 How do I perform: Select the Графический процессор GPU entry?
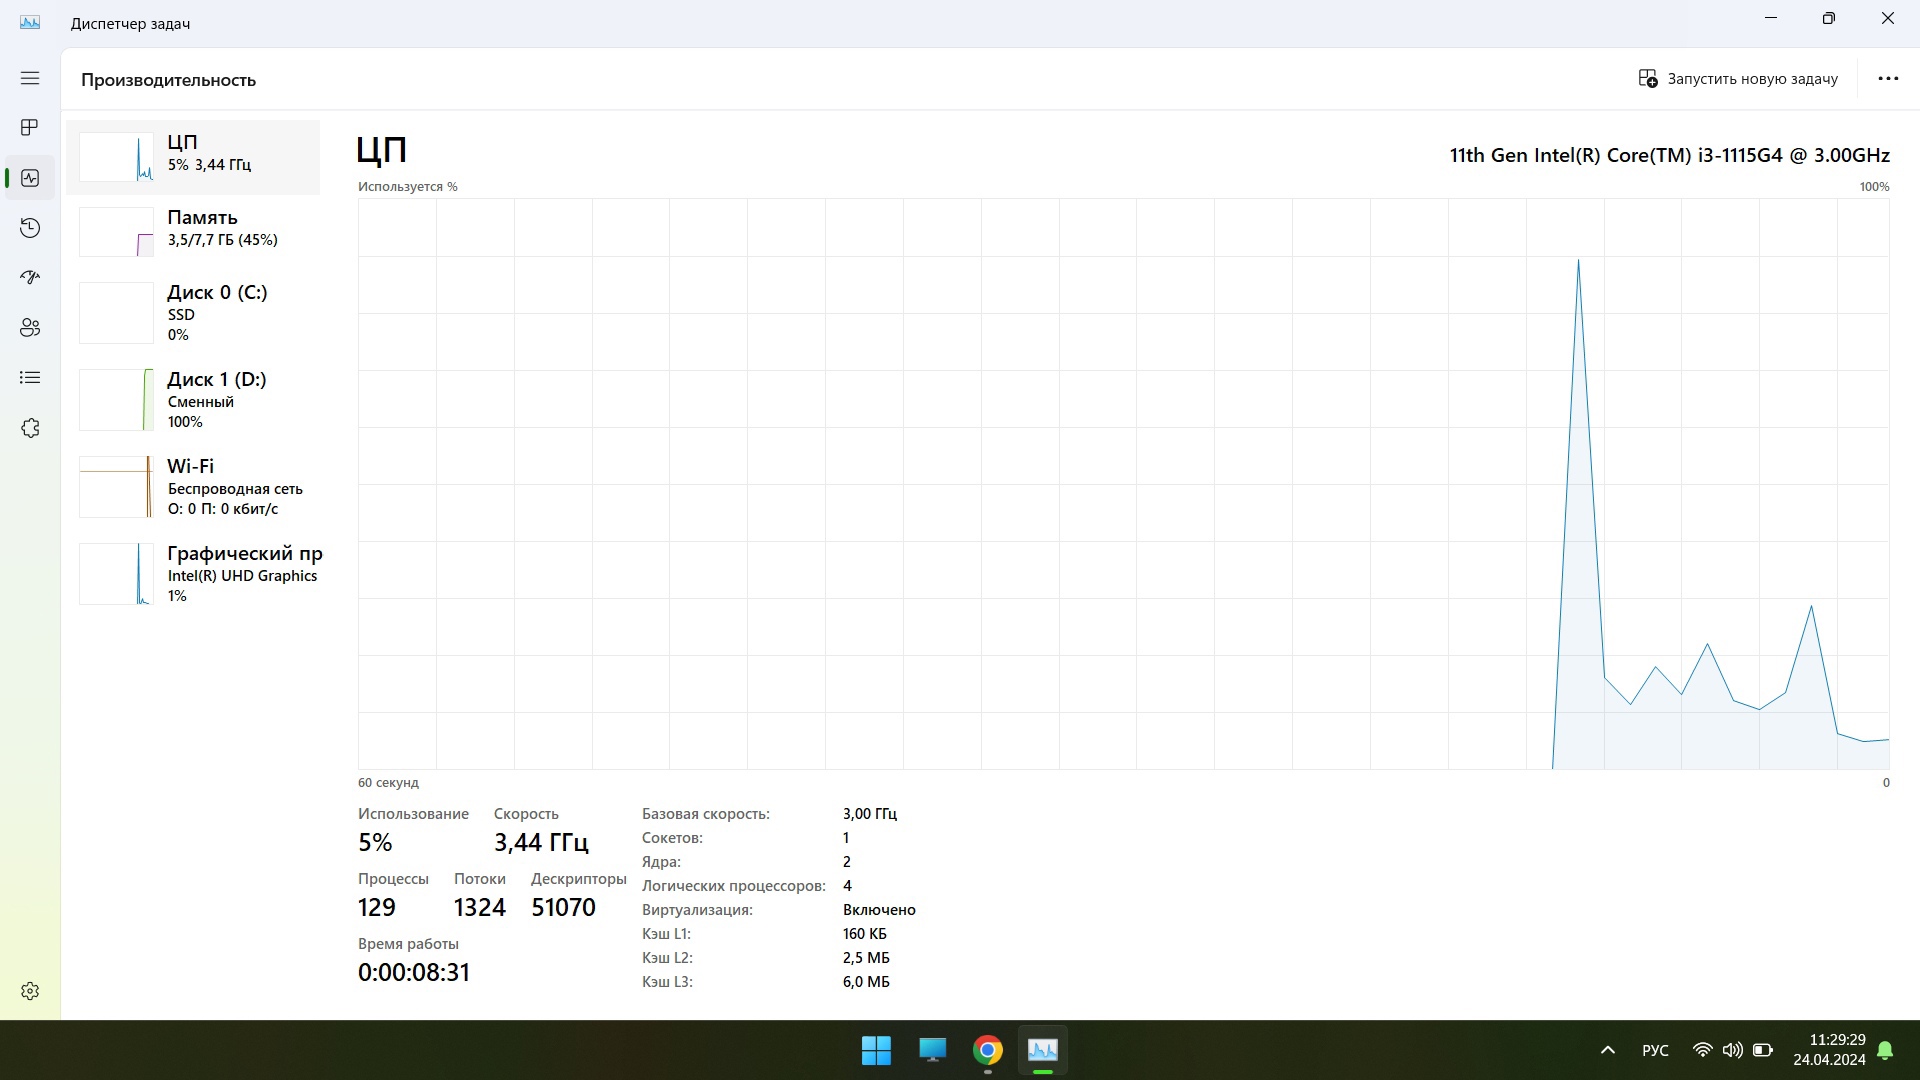(193, 574)
